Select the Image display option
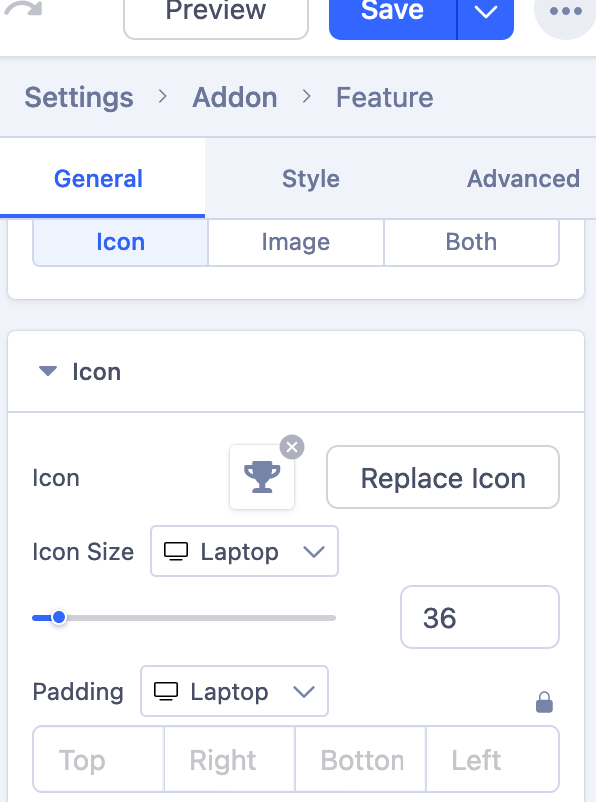This screenshot has width=596, height=802. (295, 241)
